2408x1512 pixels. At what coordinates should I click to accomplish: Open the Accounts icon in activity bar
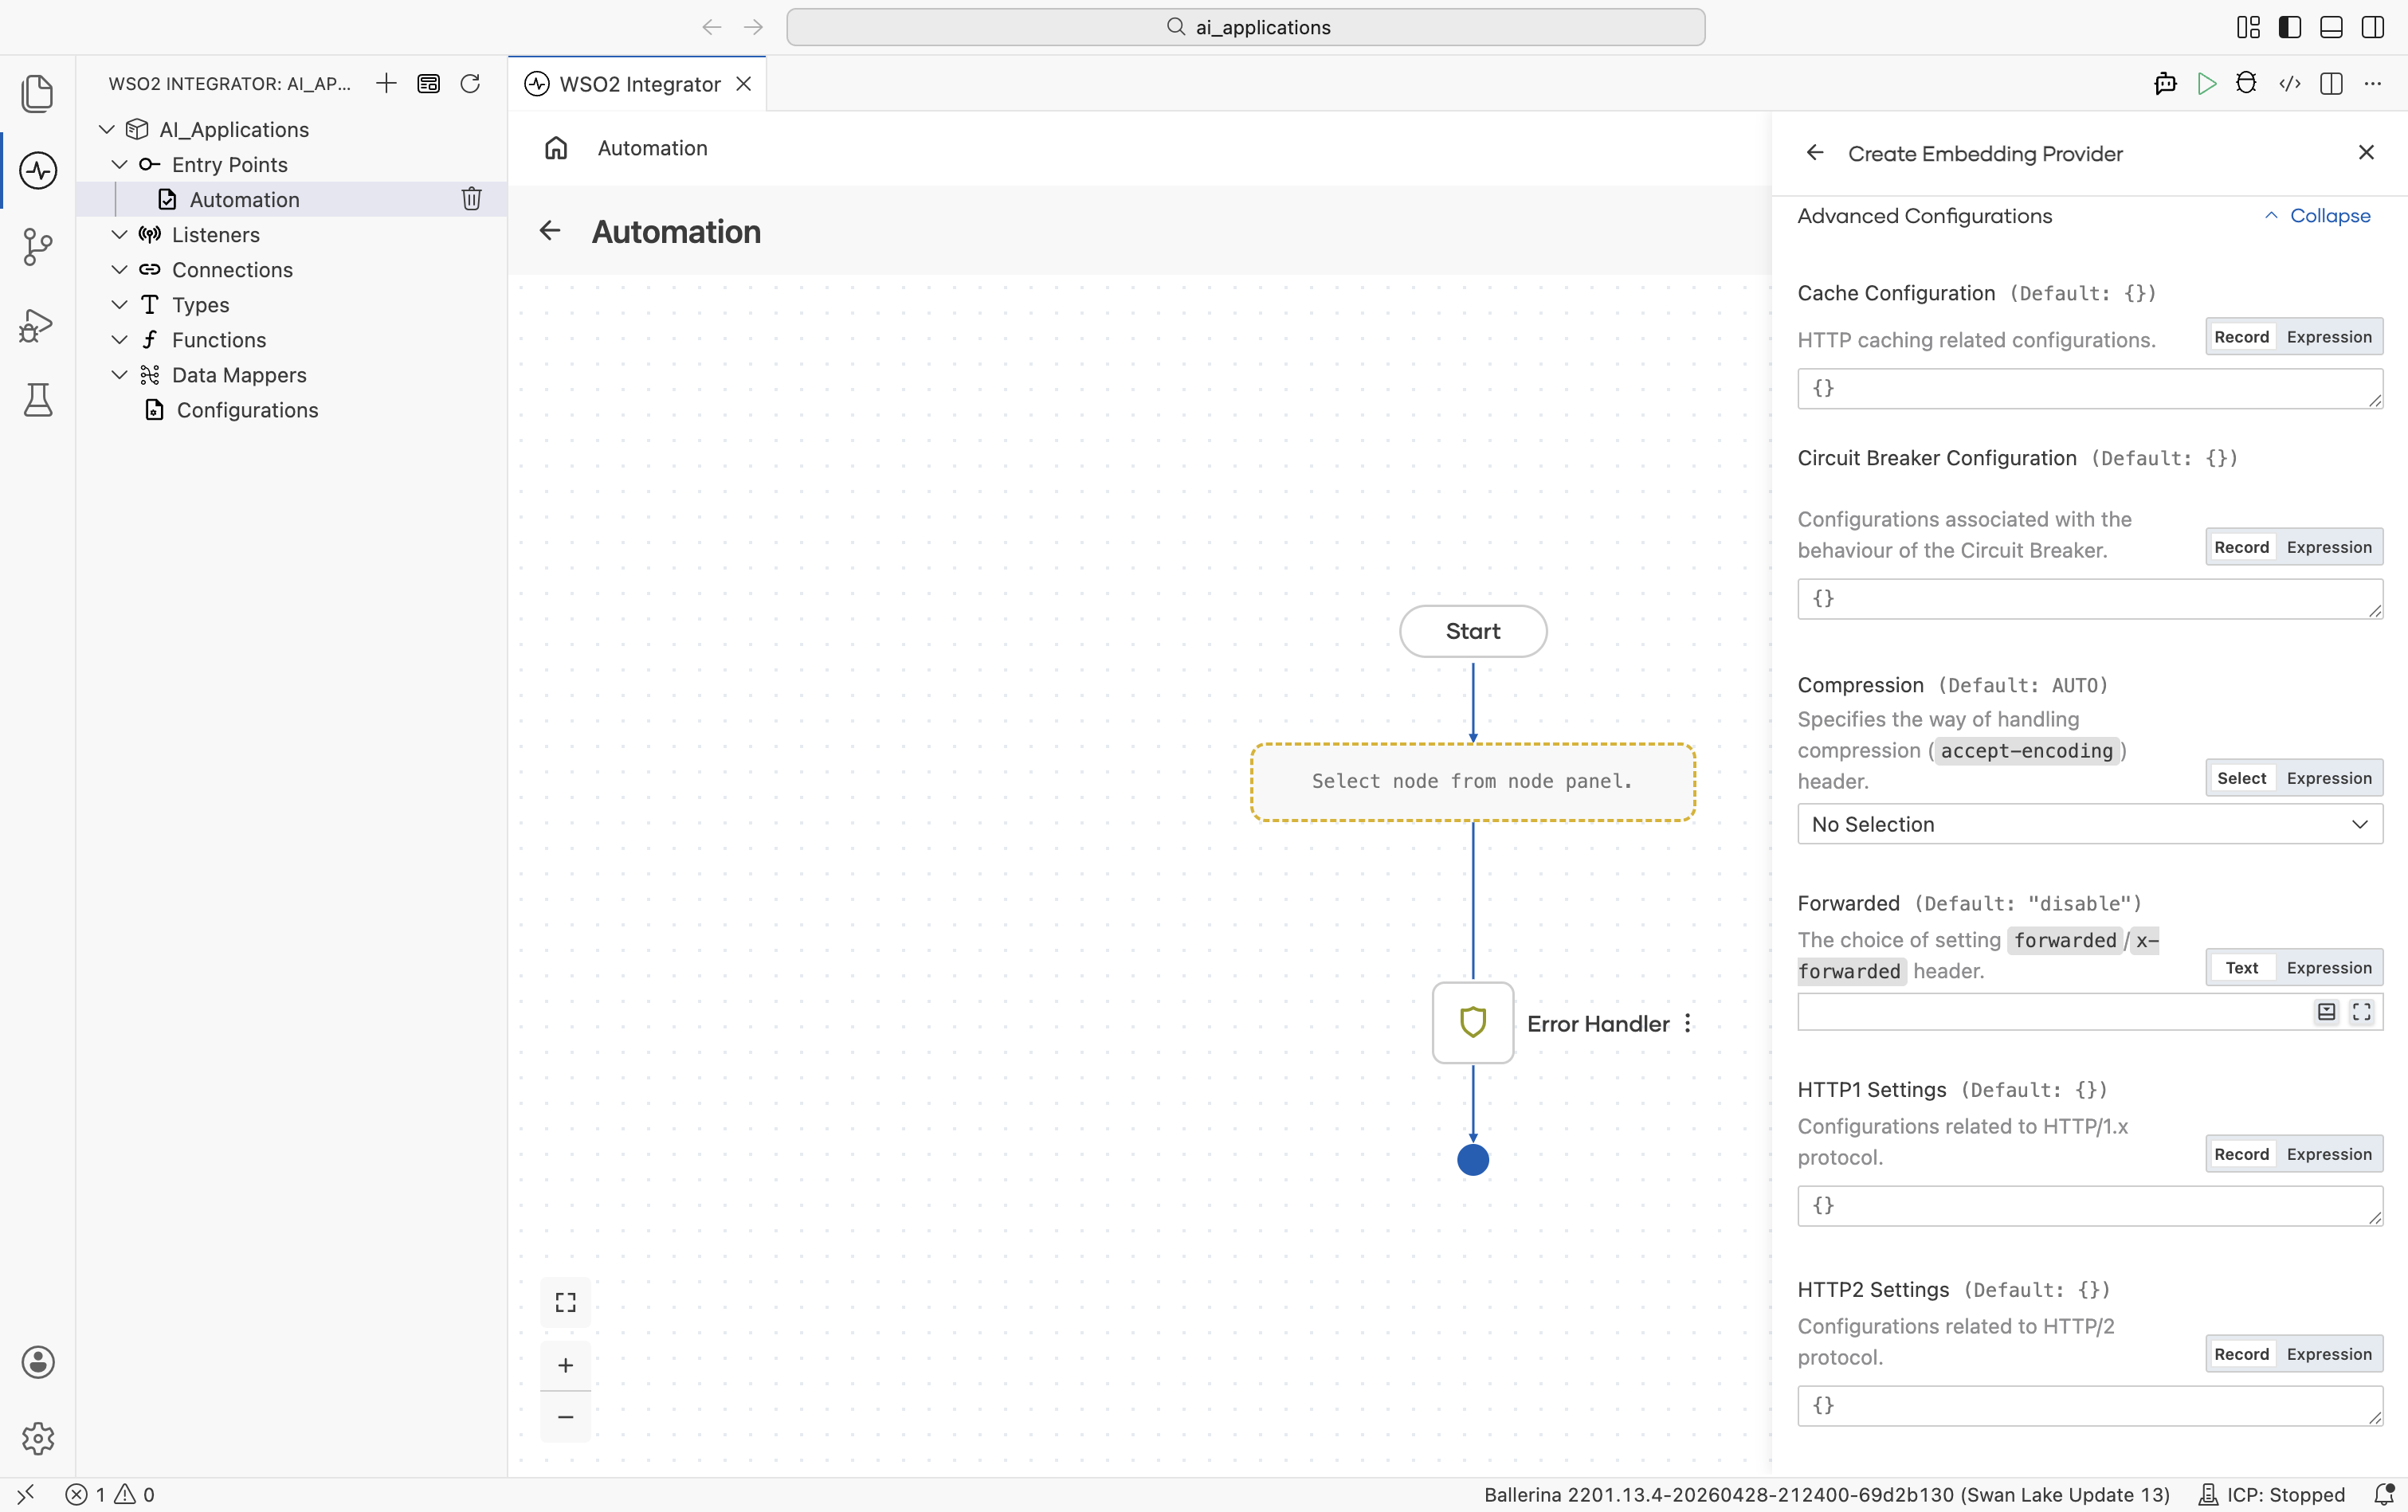[x=38, y=1362]
